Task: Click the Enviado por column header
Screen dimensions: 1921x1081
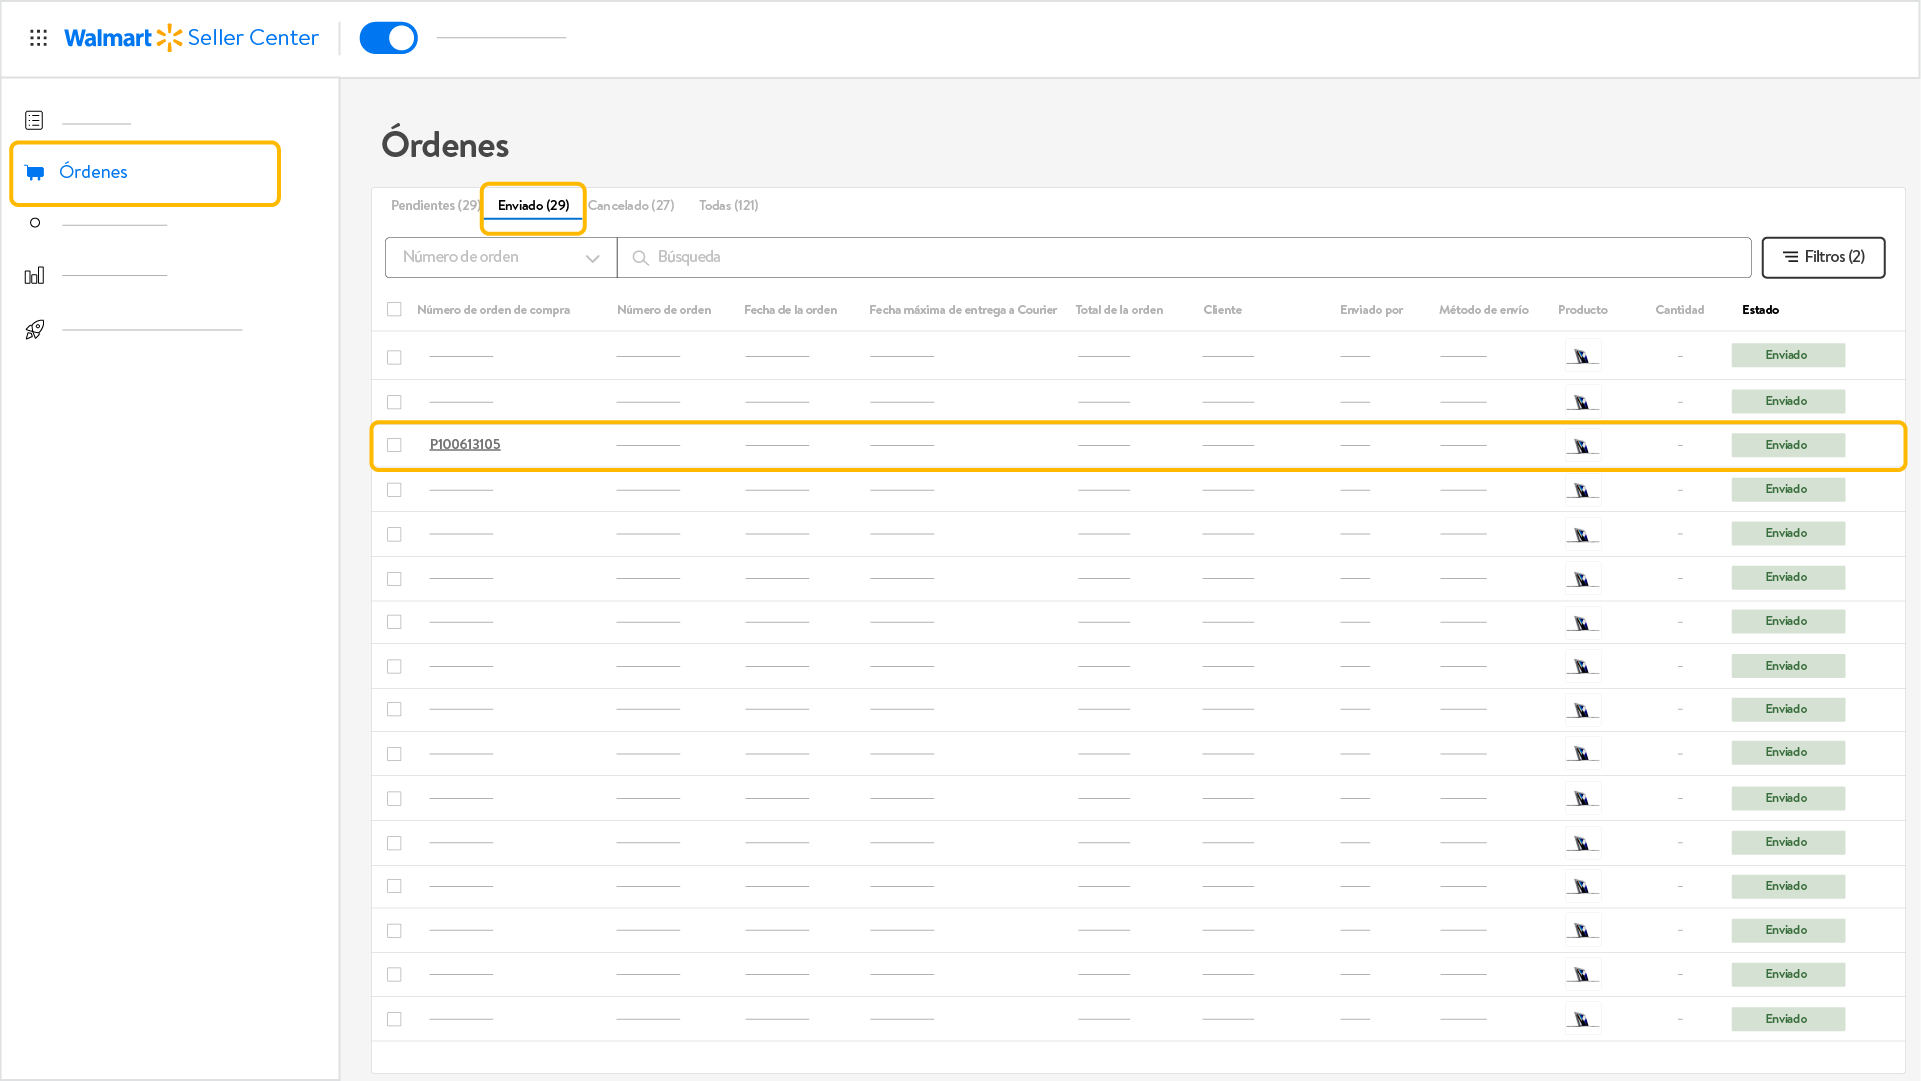Action: pos(1371,310)
